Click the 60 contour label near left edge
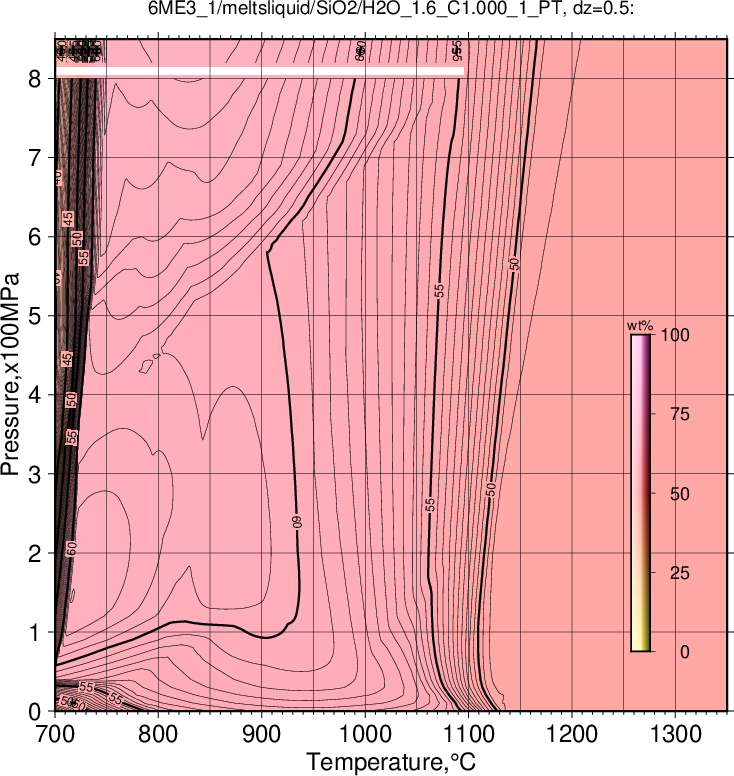Image resolution: width=734 pixels, height=776 pixels. click(72, 548)
